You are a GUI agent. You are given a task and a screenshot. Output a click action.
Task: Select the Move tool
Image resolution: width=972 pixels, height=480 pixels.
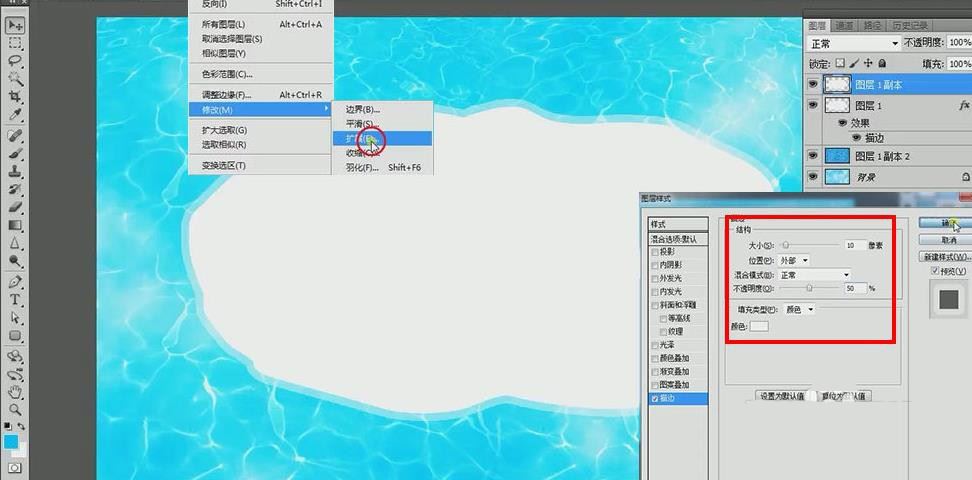click(x=15, y=25)
